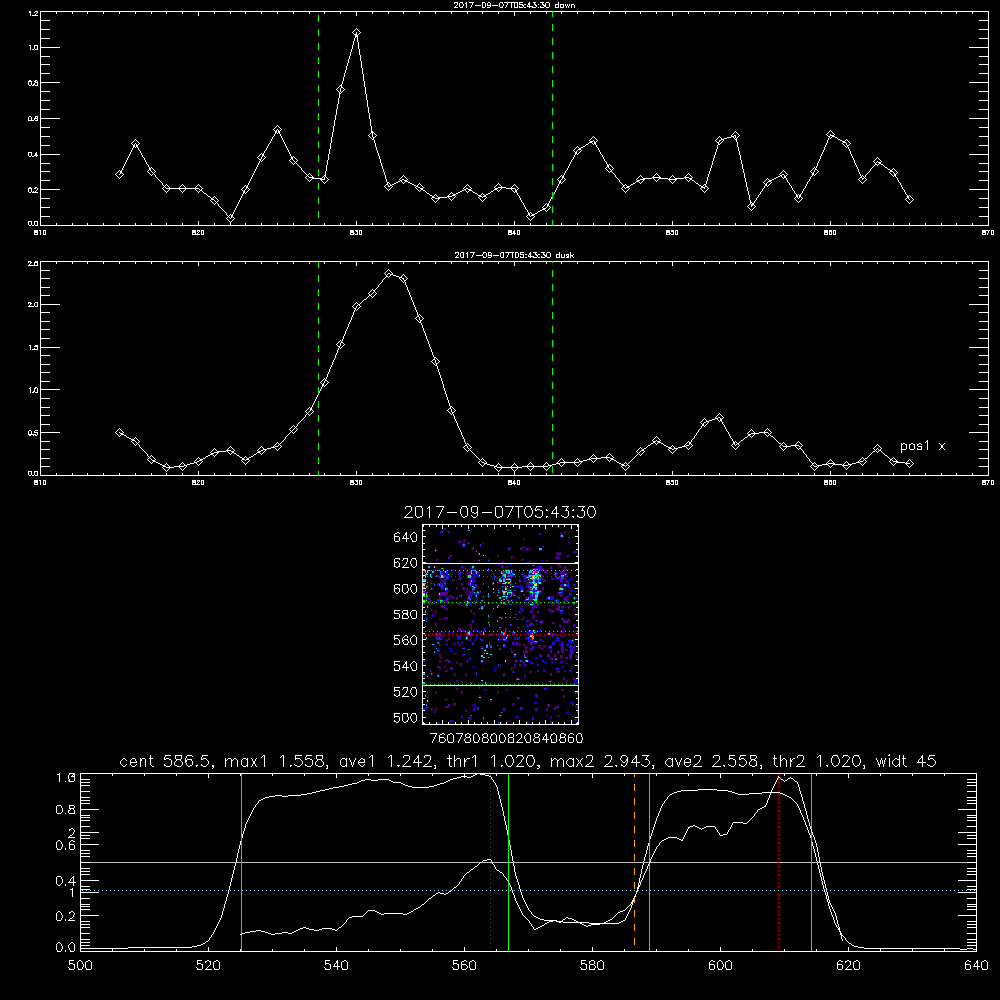Click the highest peak diamond in dawn plot
This screenshot has height=1000, width=1000.
point(357,33)
